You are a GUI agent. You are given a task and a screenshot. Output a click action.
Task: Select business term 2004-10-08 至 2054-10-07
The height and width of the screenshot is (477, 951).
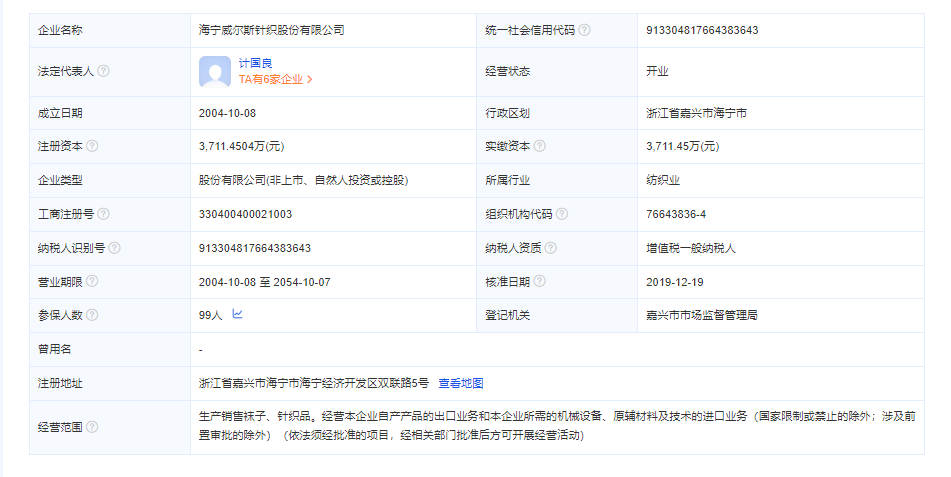click(264, 282)
